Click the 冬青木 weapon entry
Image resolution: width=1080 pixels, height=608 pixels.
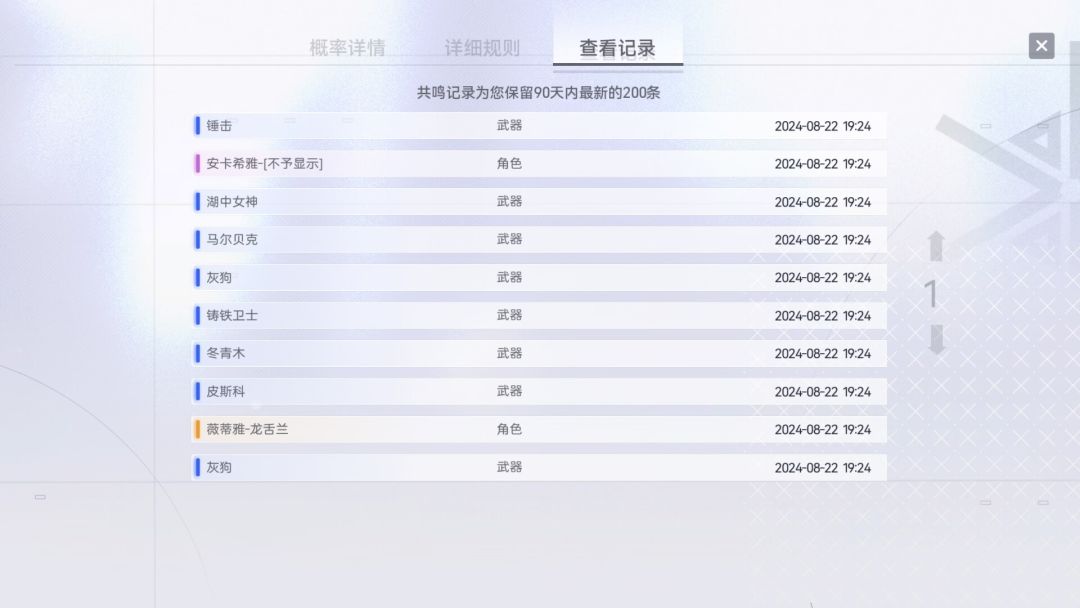pos(539,353)
